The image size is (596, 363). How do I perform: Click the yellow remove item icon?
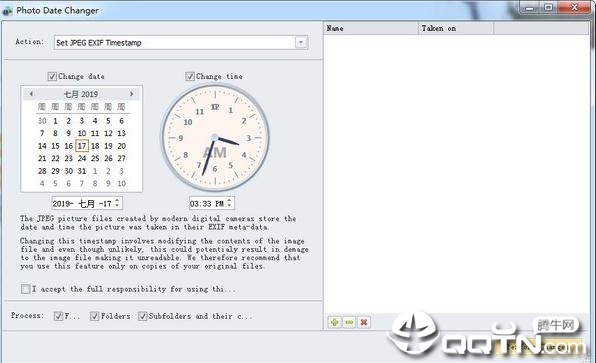(x=349, y=322)
